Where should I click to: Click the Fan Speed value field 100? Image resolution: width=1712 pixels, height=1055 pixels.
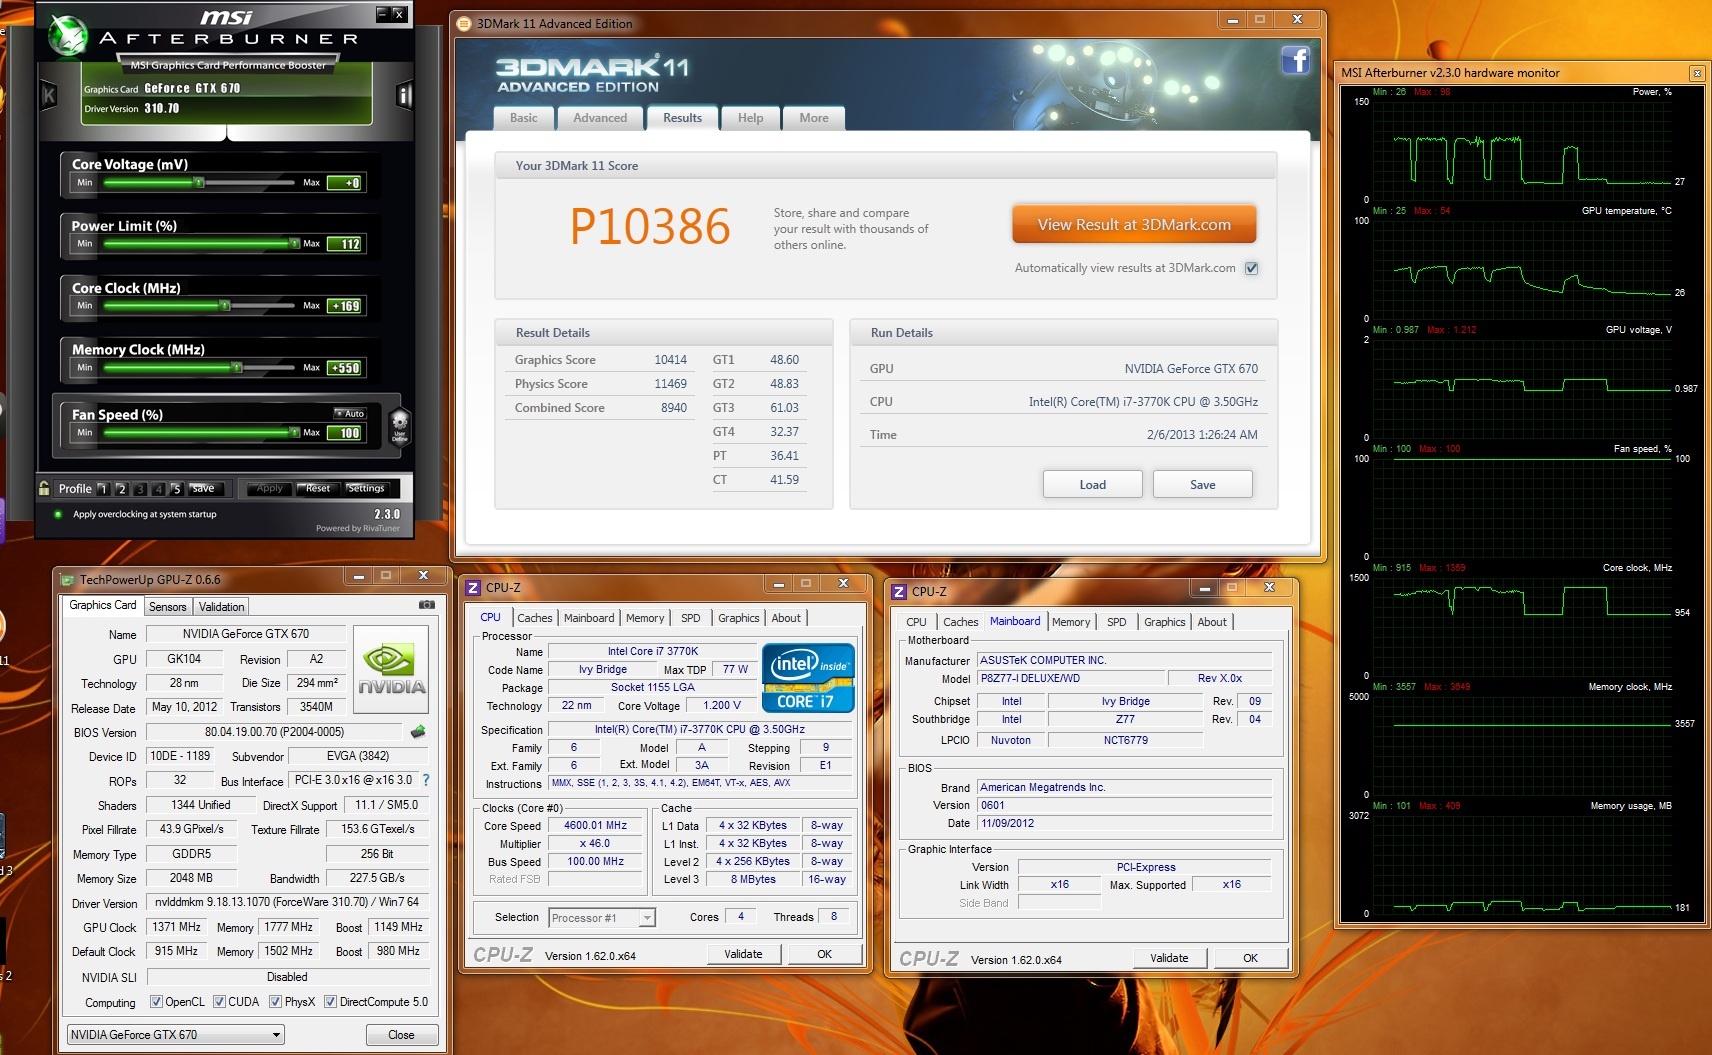pos(346,433)
